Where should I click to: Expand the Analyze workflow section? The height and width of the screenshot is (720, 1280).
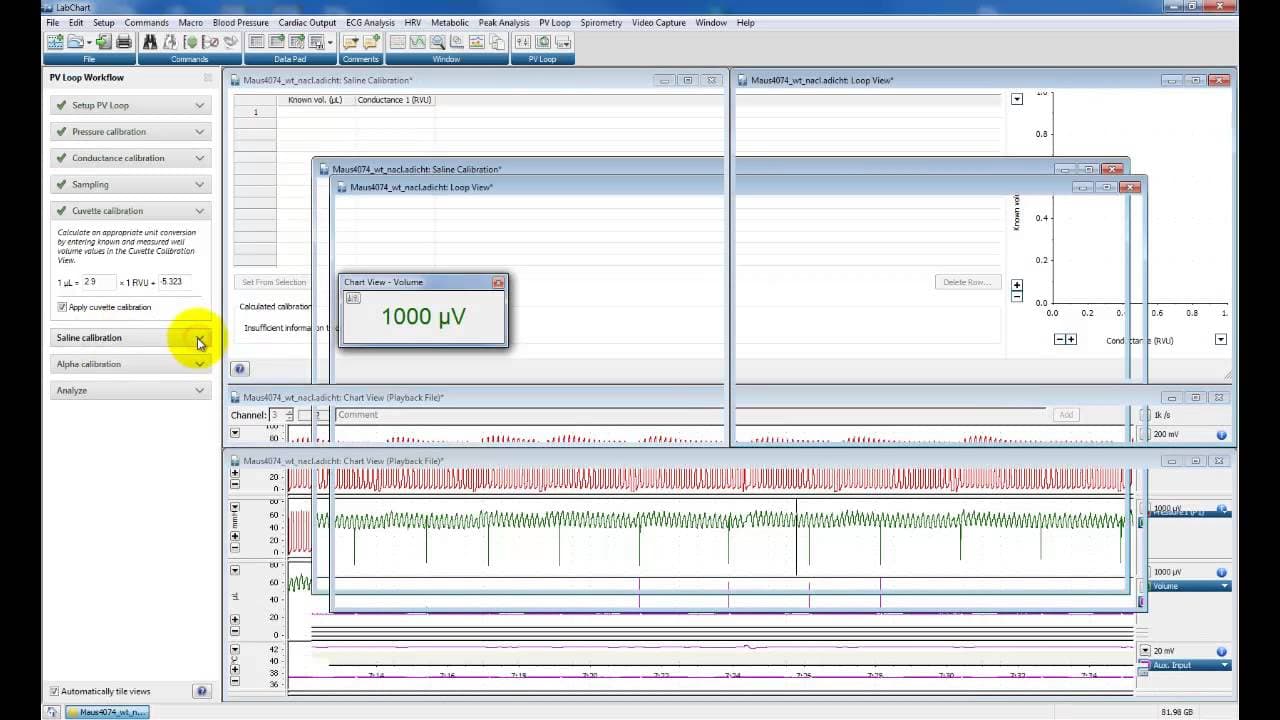pyautogui.click(x=130, y=390)
